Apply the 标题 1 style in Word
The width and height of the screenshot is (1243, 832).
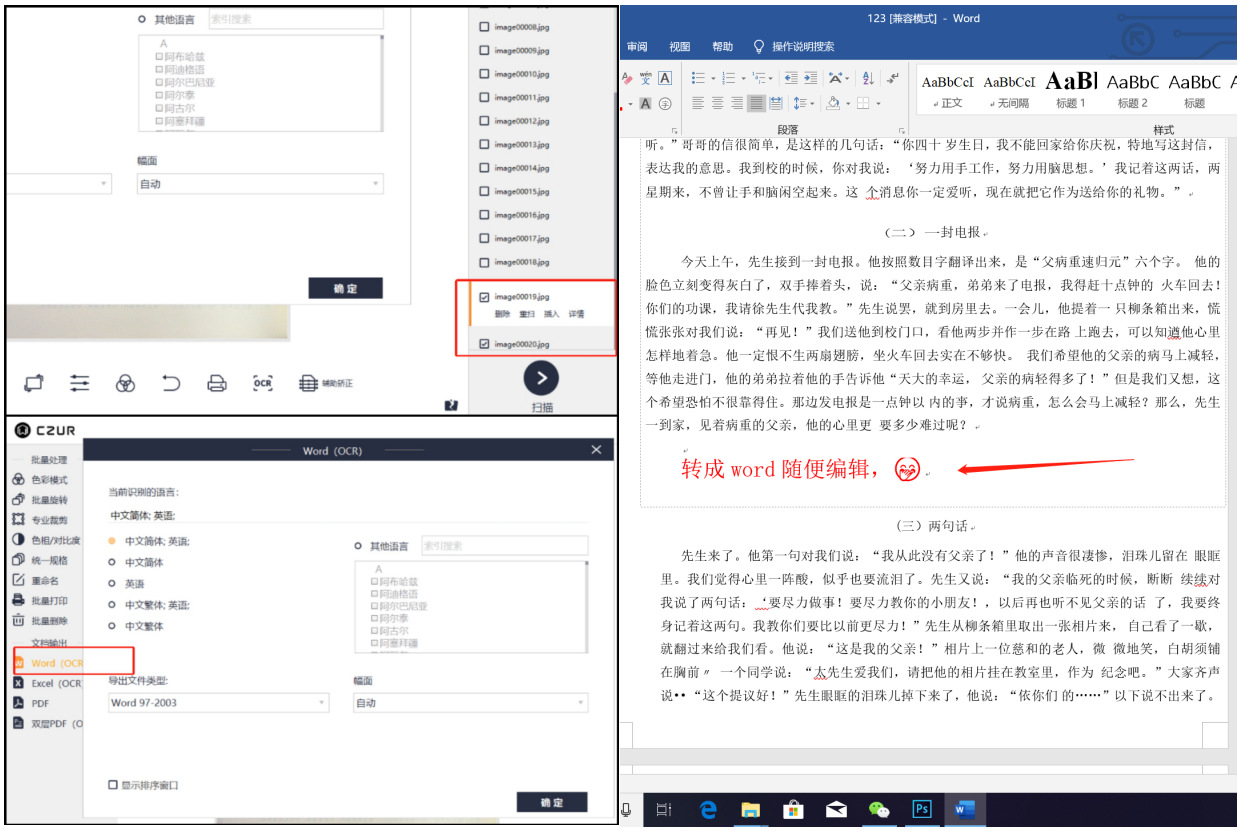[x=1071, y=90]
